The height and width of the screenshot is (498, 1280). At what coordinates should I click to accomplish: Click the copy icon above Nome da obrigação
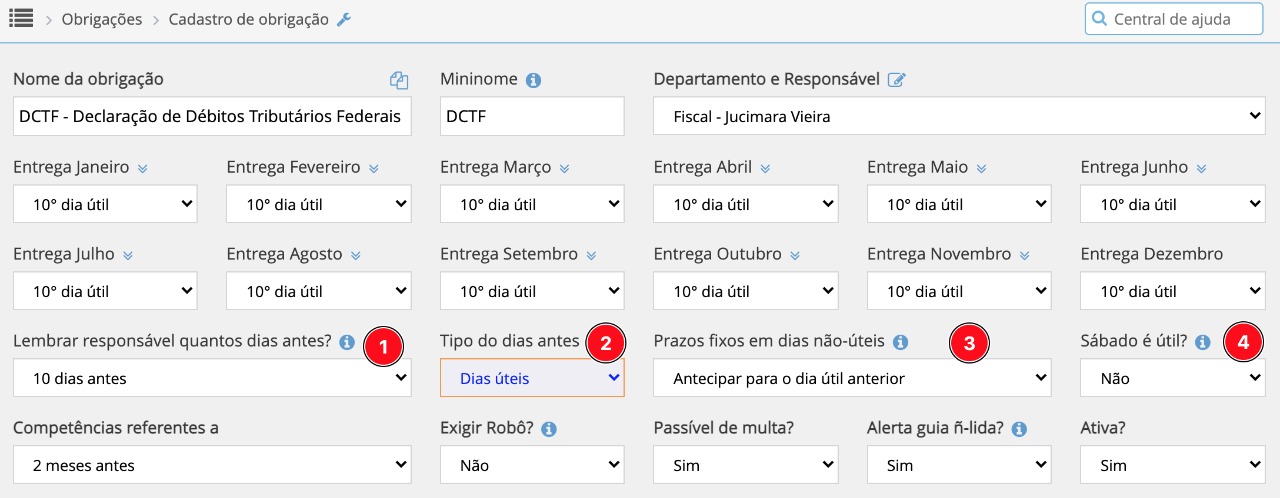pos(399,80)
